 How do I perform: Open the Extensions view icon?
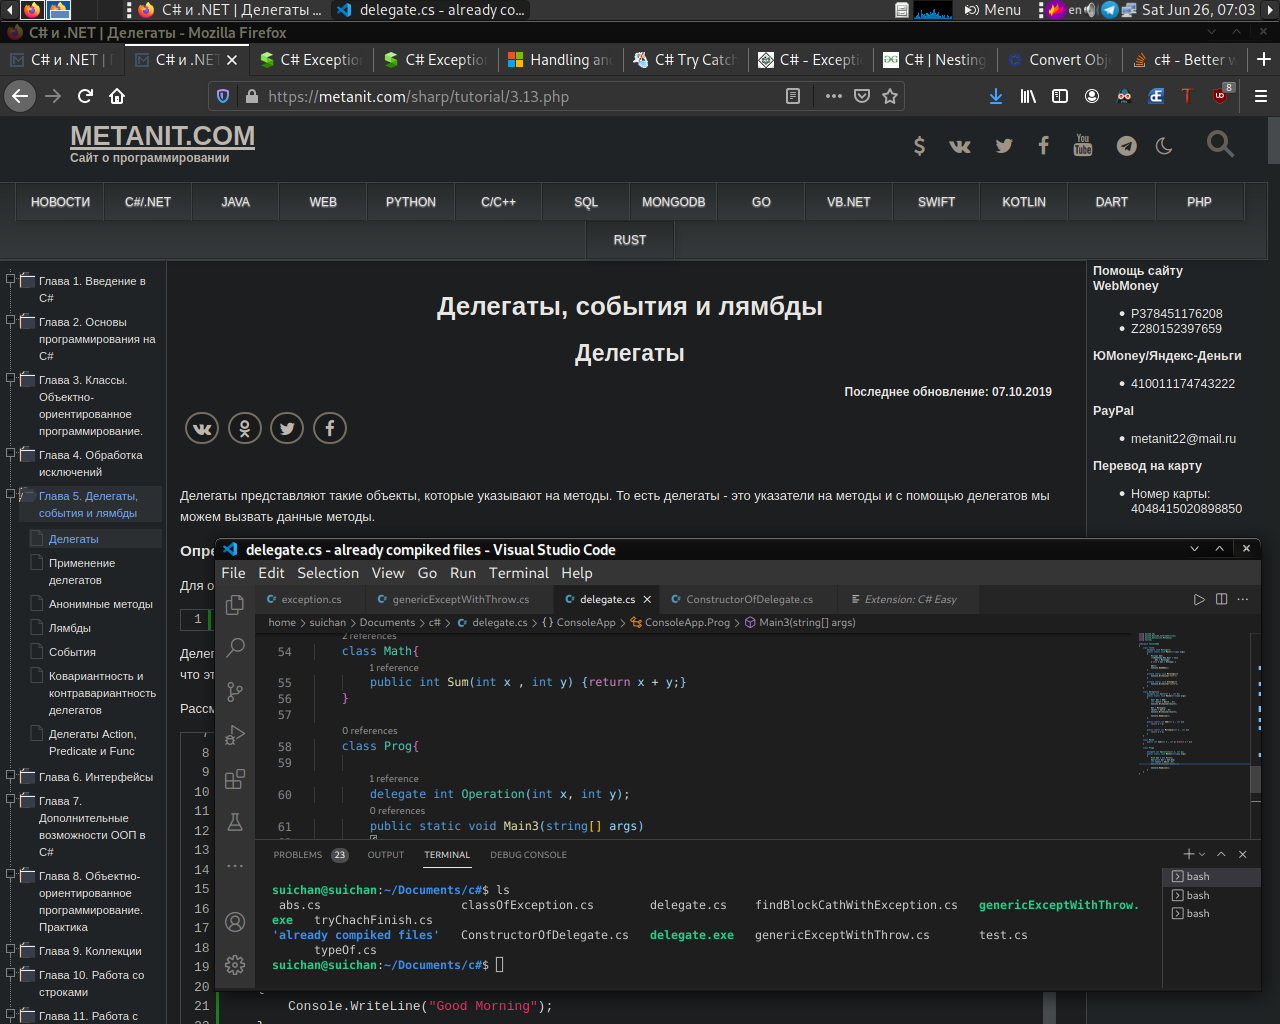coord(235,779)
